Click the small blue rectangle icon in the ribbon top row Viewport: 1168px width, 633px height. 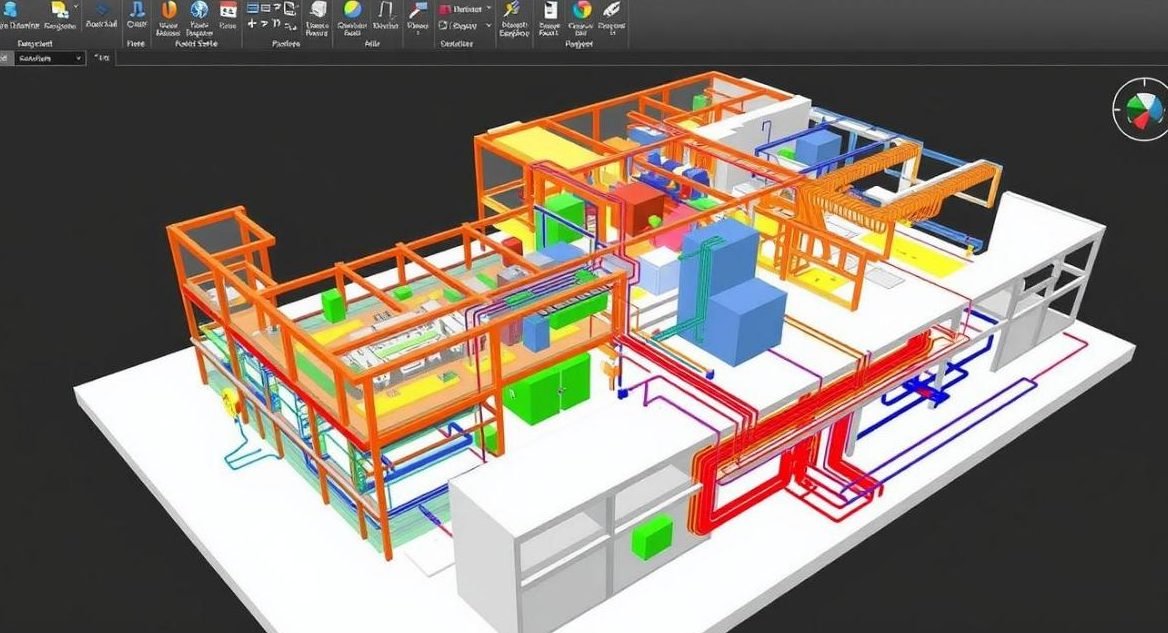pyautogui.click(x=253, y=8)
